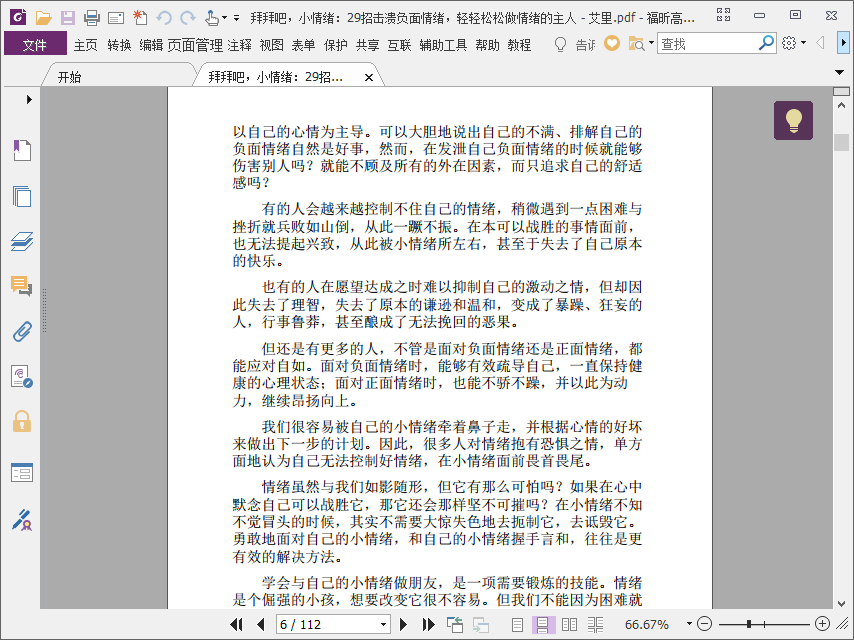
Task: Open the Layers panel icon
Action: 22,241
